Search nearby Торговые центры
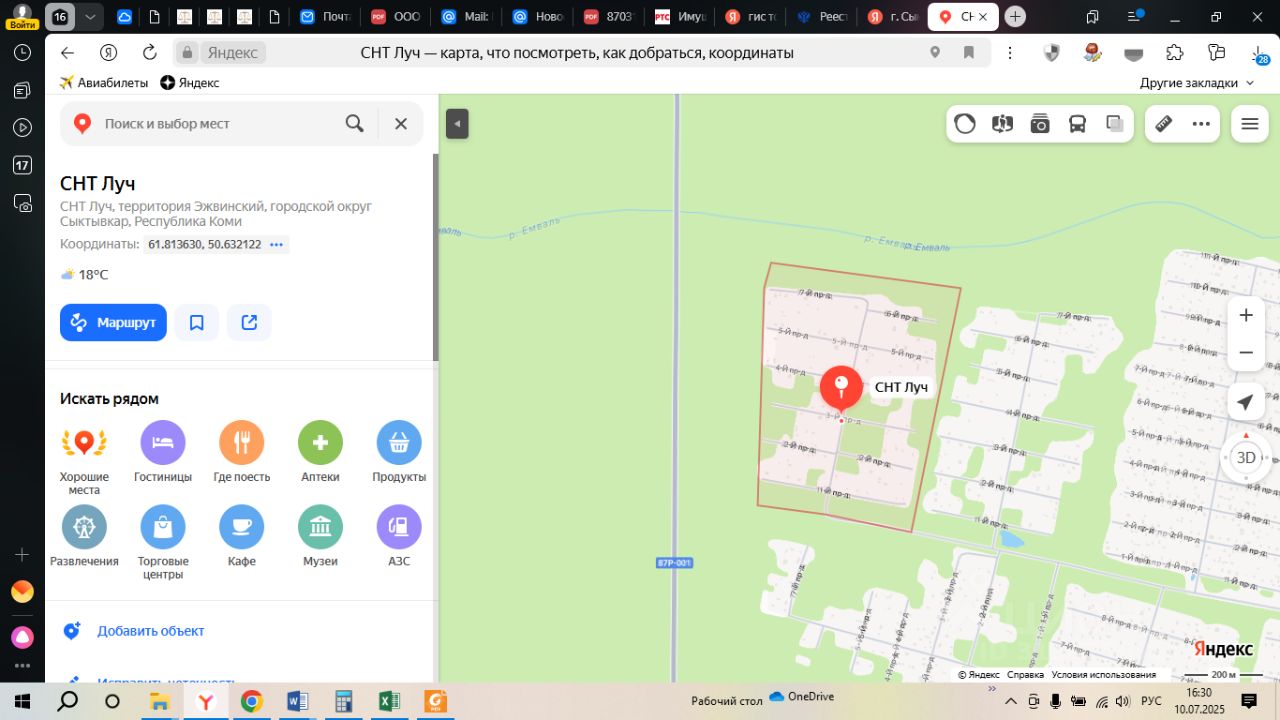 [163, 542]
